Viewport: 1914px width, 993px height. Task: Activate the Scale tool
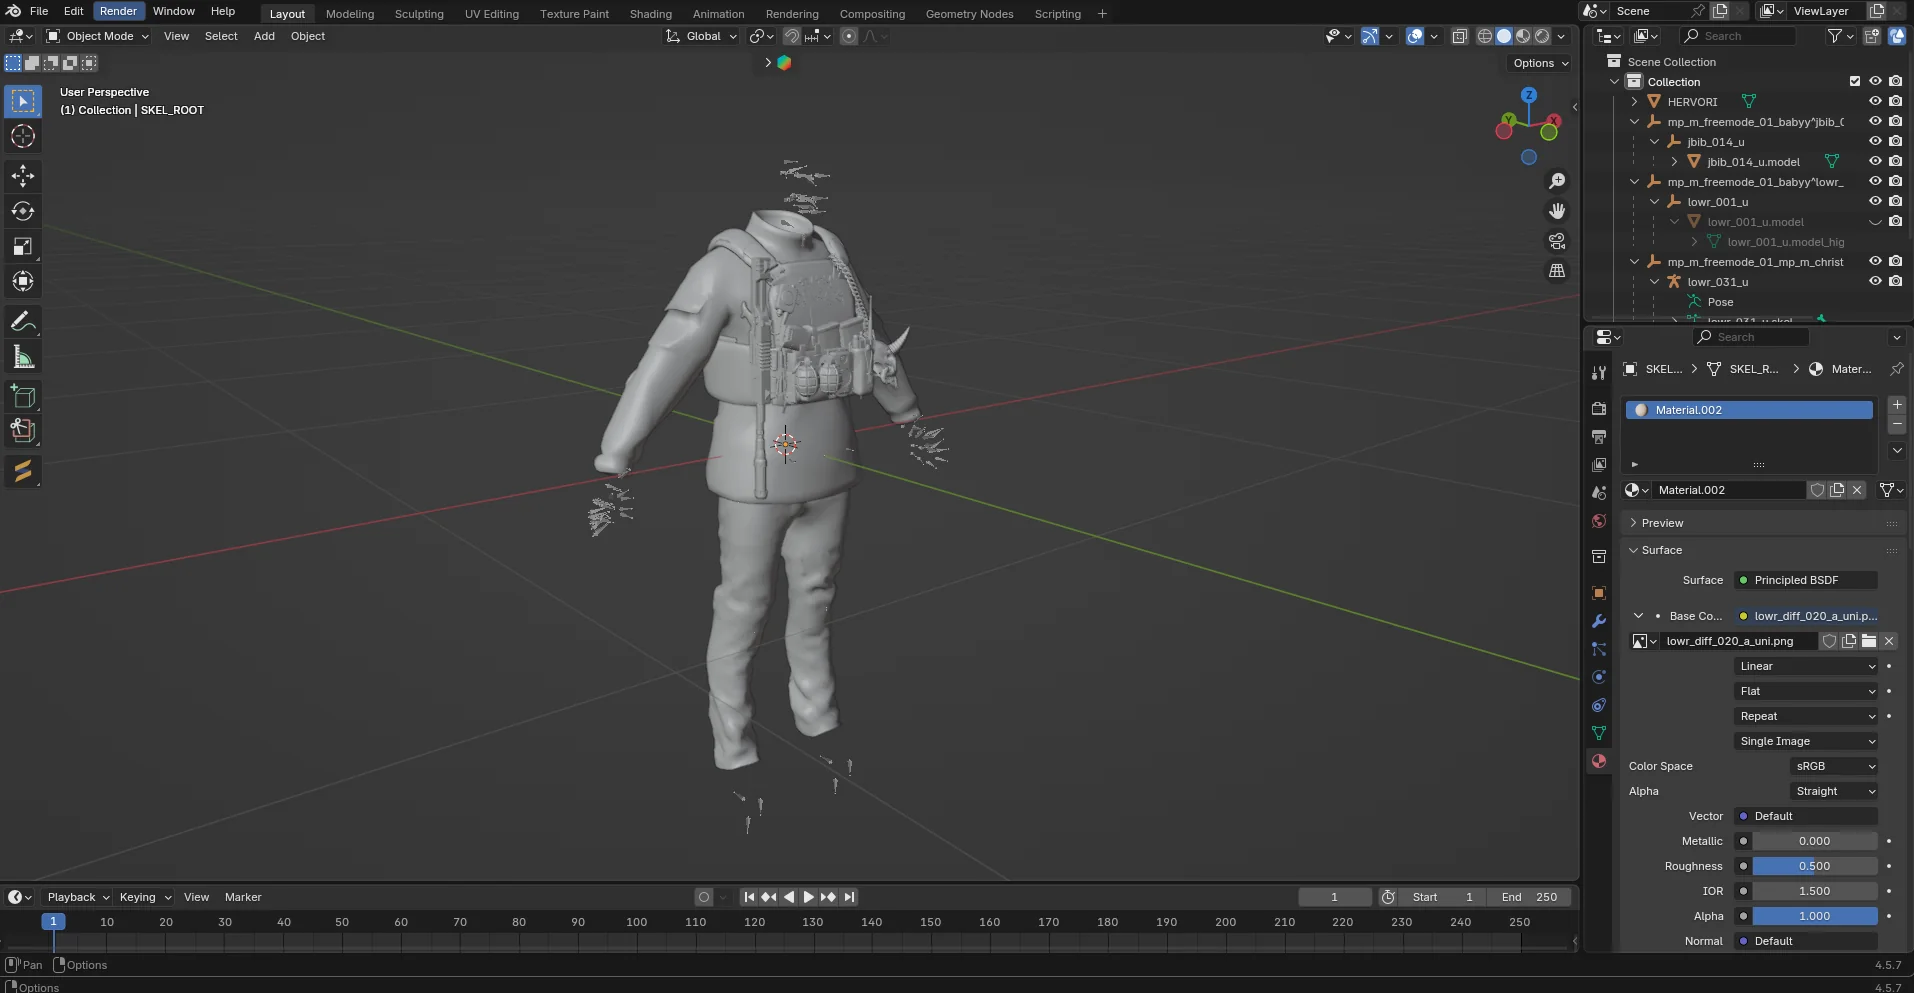(23, 246)
